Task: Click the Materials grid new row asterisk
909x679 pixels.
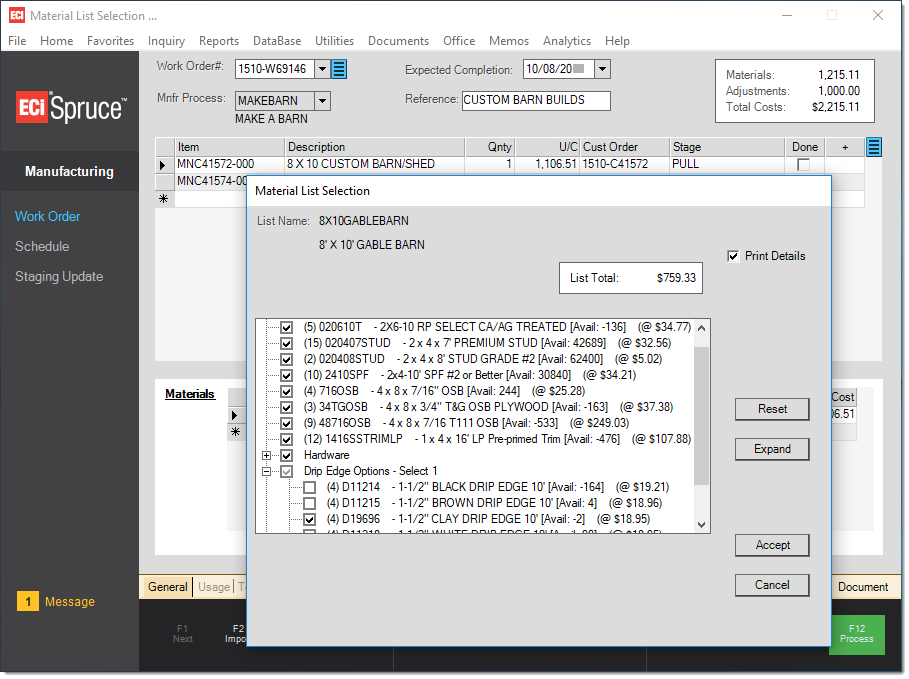Action: point(235,431)
